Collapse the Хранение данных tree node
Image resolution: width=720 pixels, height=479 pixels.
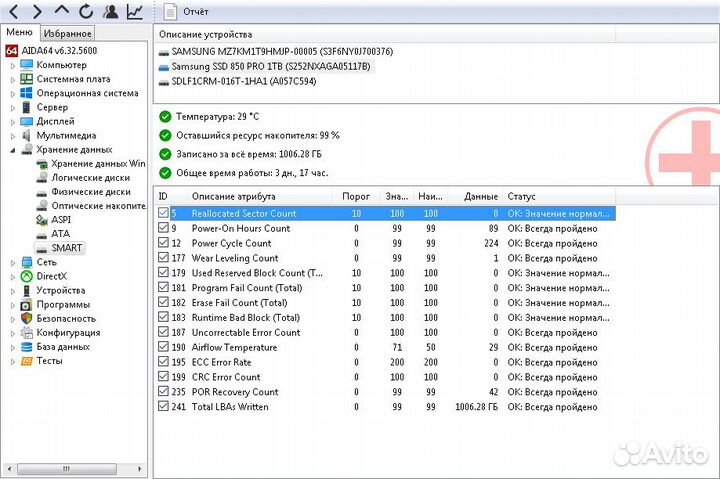click(12, 149)
